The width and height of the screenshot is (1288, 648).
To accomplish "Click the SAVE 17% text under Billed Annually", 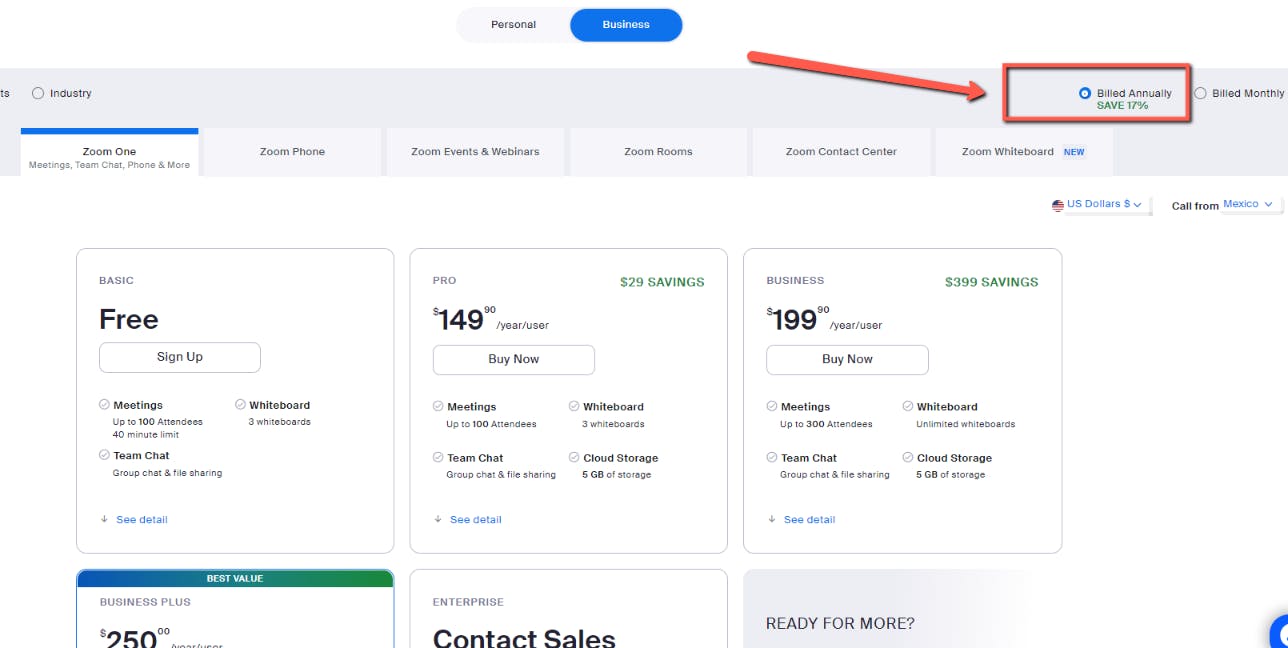I will tap(1122, 105).
